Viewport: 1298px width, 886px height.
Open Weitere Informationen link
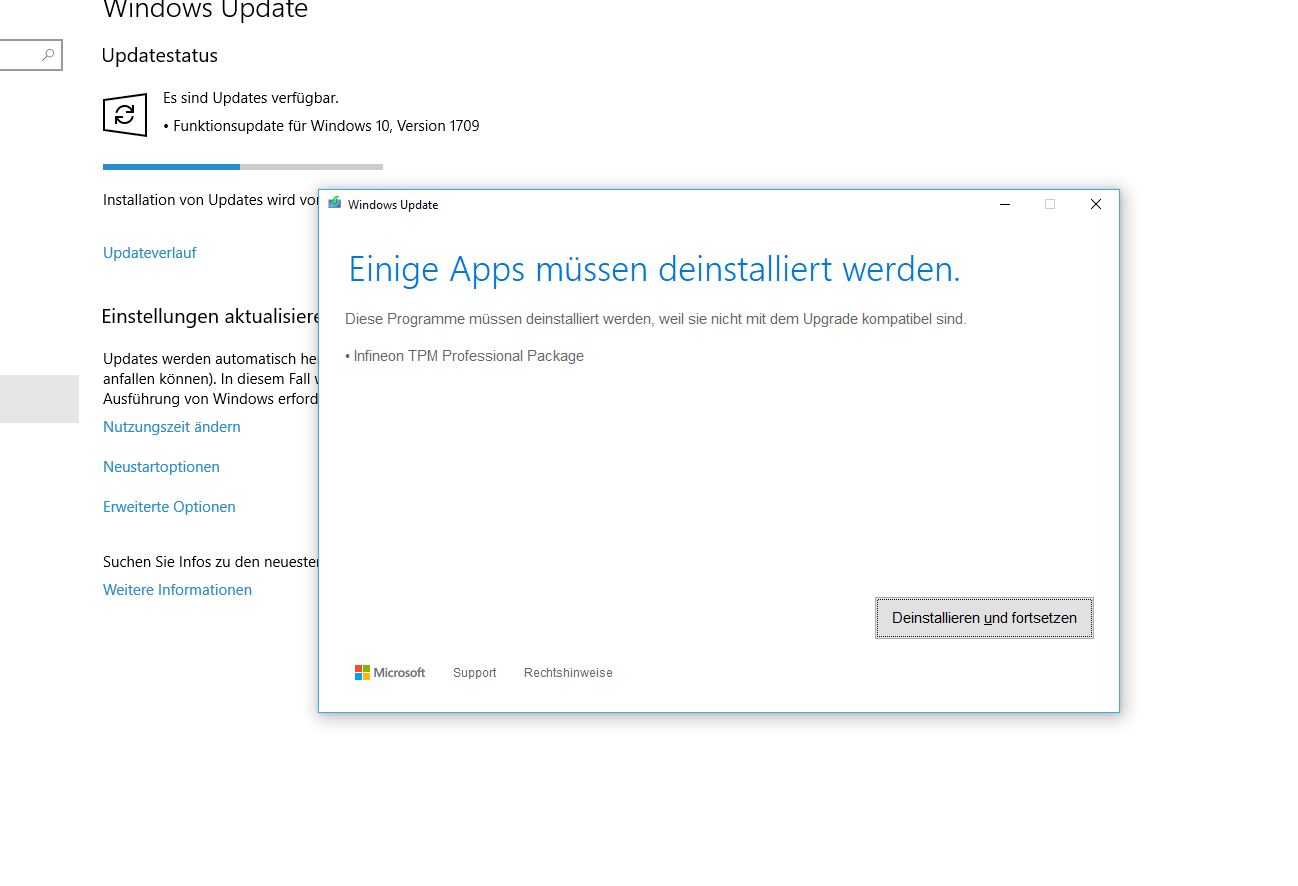pos(177,590)
